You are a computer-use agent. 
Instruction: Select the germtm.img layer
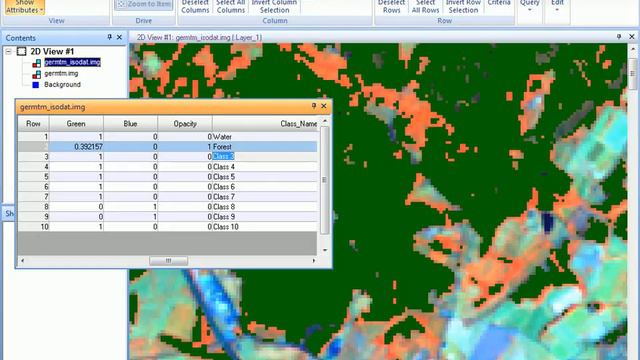61,73
